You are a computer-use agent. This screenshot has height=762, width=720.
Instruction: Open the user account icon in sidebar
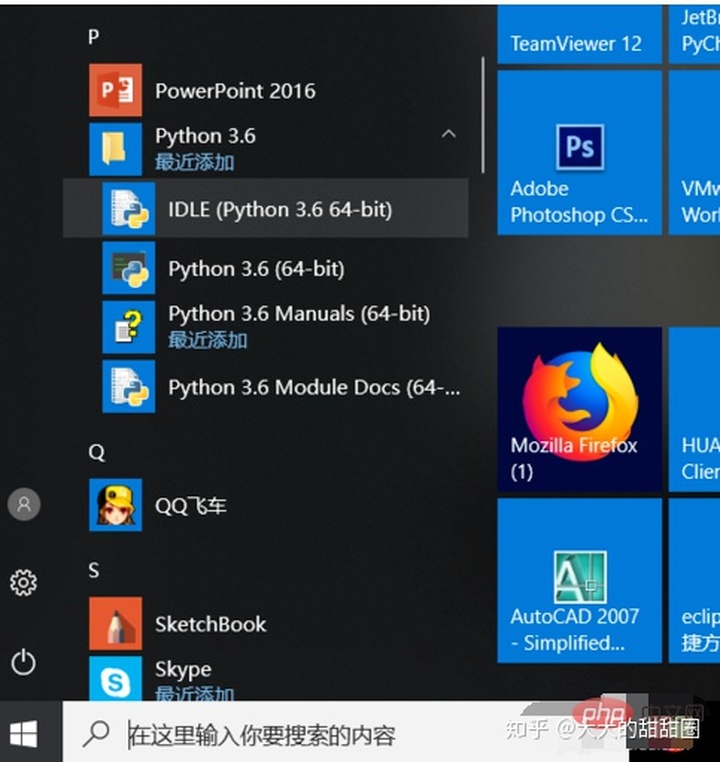point(24,504)
